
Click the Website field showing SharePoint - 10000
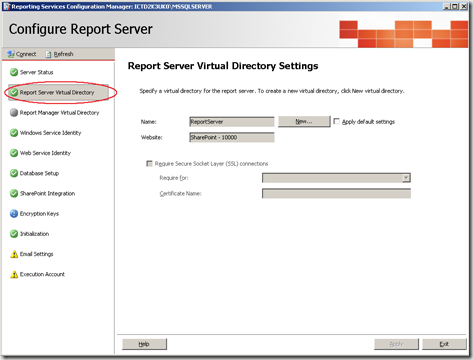(232, 137)
